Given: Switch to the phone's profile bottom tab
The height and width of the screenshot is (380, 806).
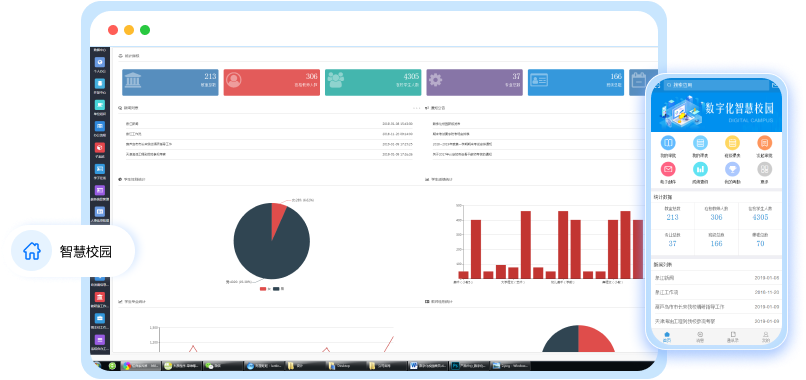Looking at the screenshot, I should 765,337.
